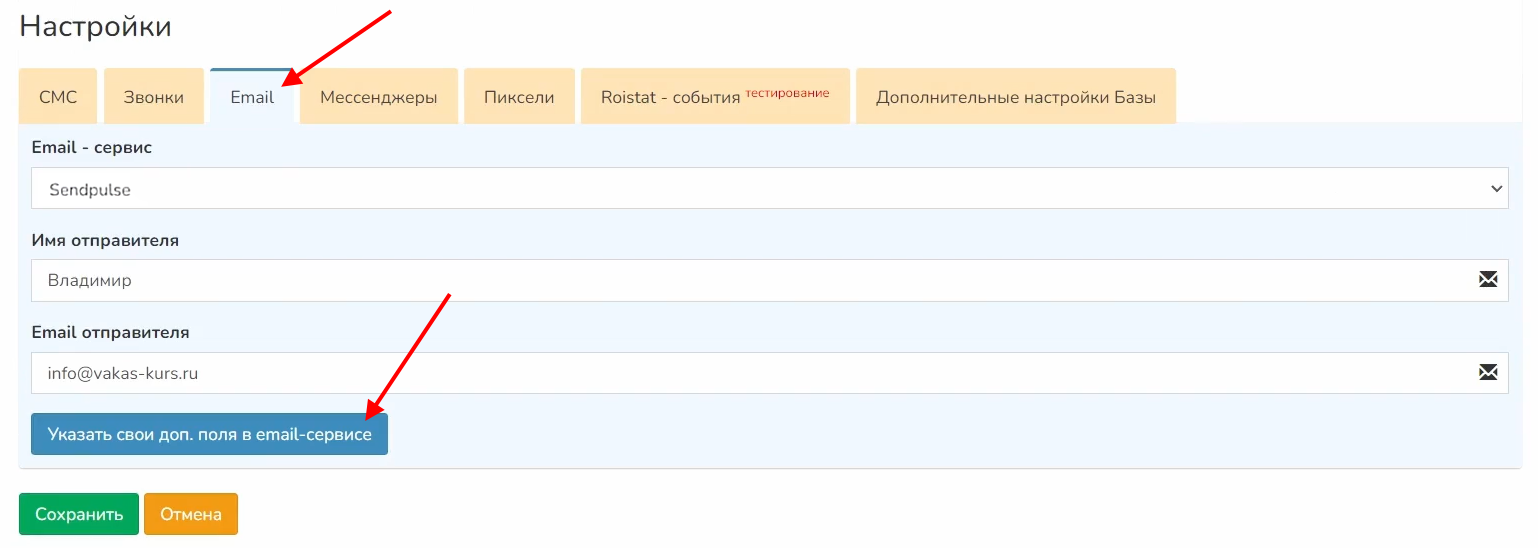The height and width of the screenshot is (548, 1538).
Task: Switch to the СМС tab
Action: pyautogui.click(x=58, y=97)
